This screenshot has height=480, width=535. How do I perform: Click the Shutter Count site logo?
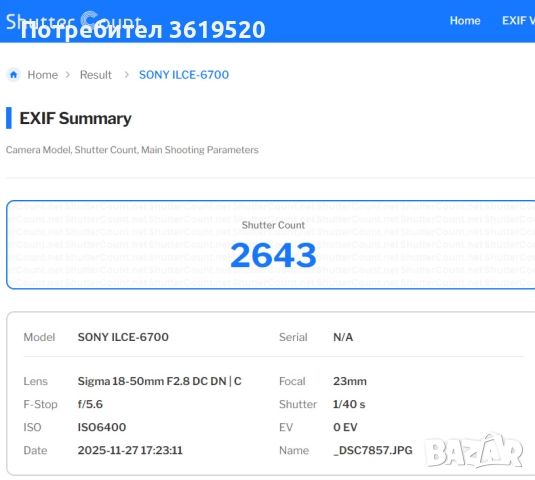pyautogui.click(x=73, y=21)
